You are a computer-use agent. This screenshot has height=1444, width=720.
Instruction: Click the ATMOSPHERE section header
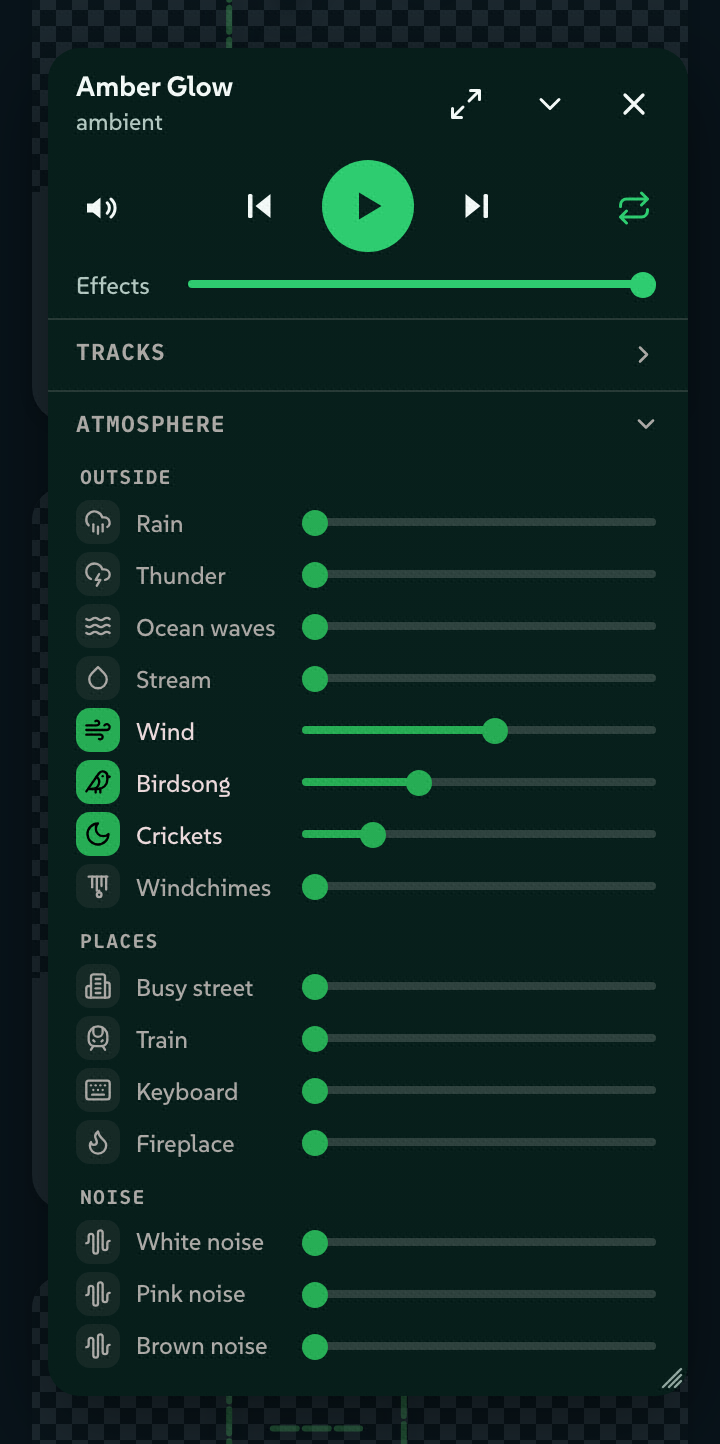pyautogui.click(x=368, y=424)
